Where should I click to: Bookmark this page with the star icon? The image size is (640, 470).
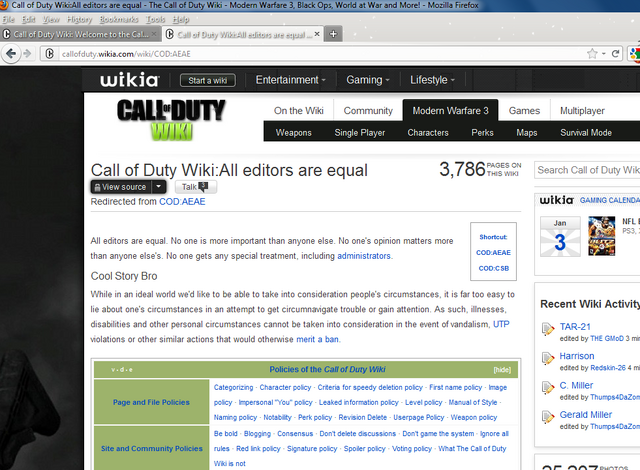(x=592, y=53)
